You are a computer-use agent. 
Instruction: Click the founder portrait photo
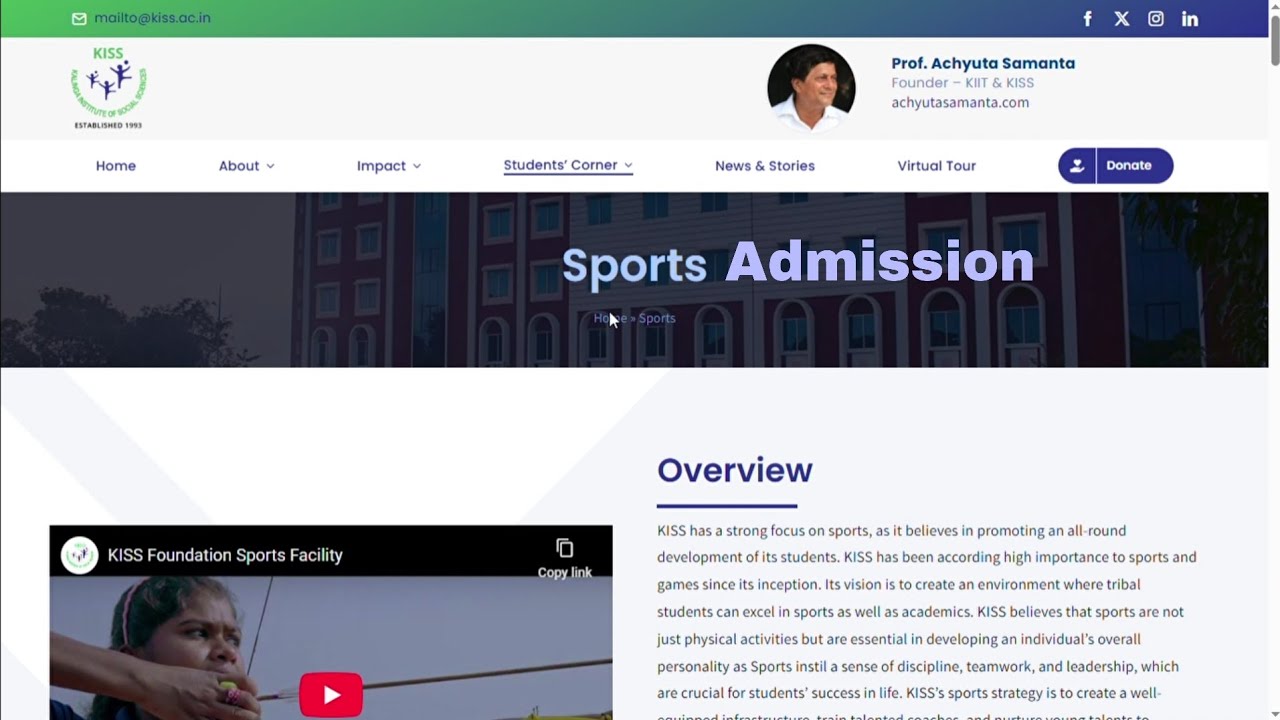tap(811, 88)
